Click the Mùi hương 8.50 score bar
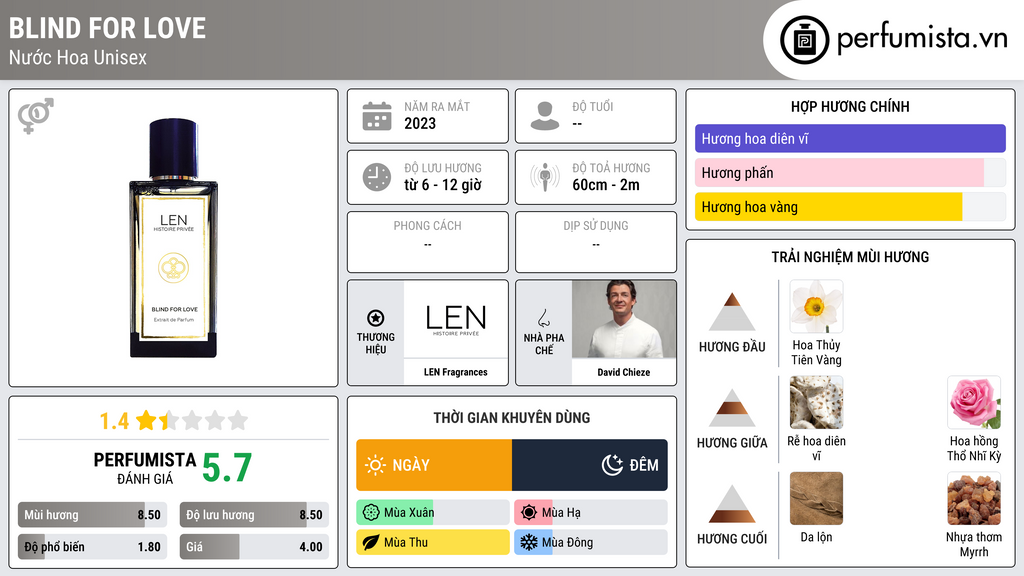The image size is (1024, 576). click(92, 515)
